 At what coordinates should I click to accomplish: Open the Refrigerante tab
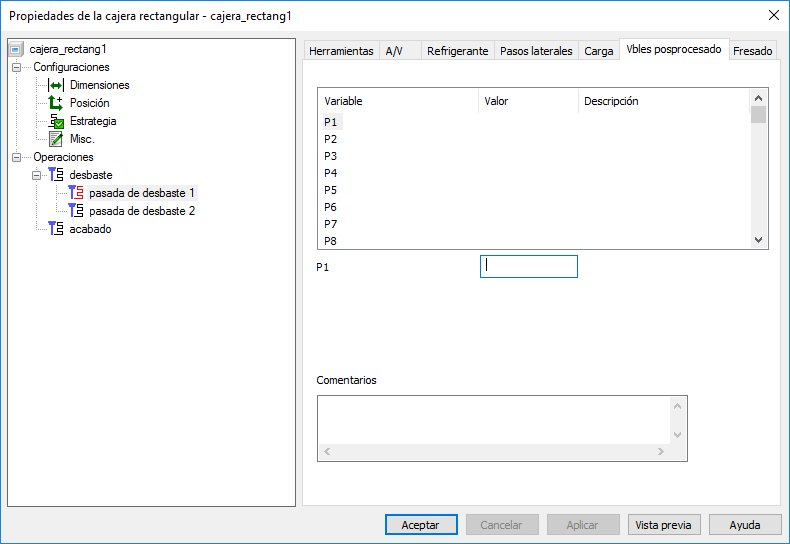click(457, 51)
